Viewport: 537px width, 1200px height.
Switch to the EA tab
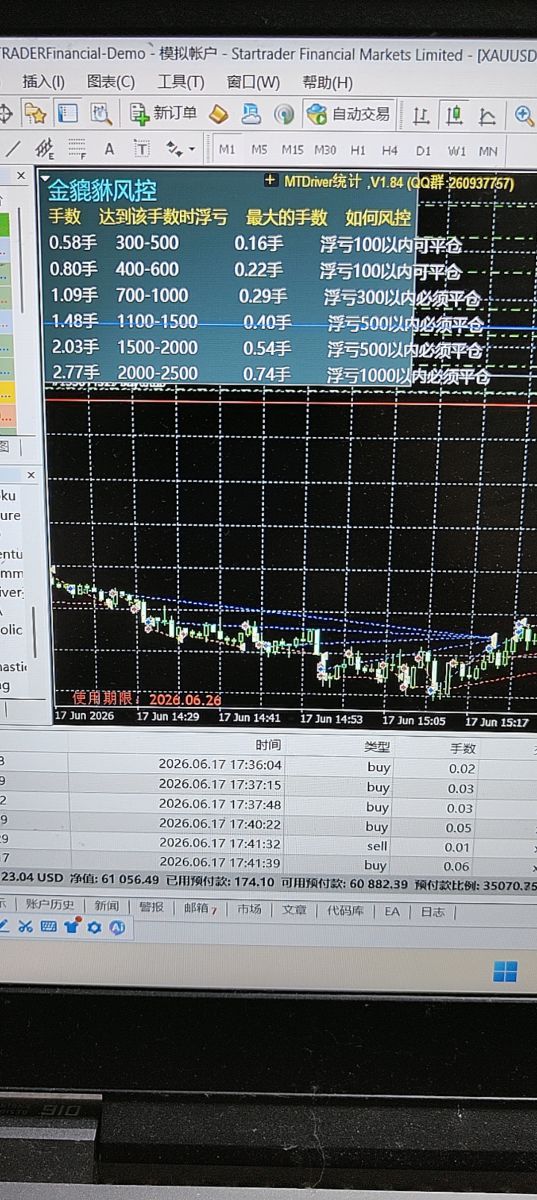click(392, 912)
